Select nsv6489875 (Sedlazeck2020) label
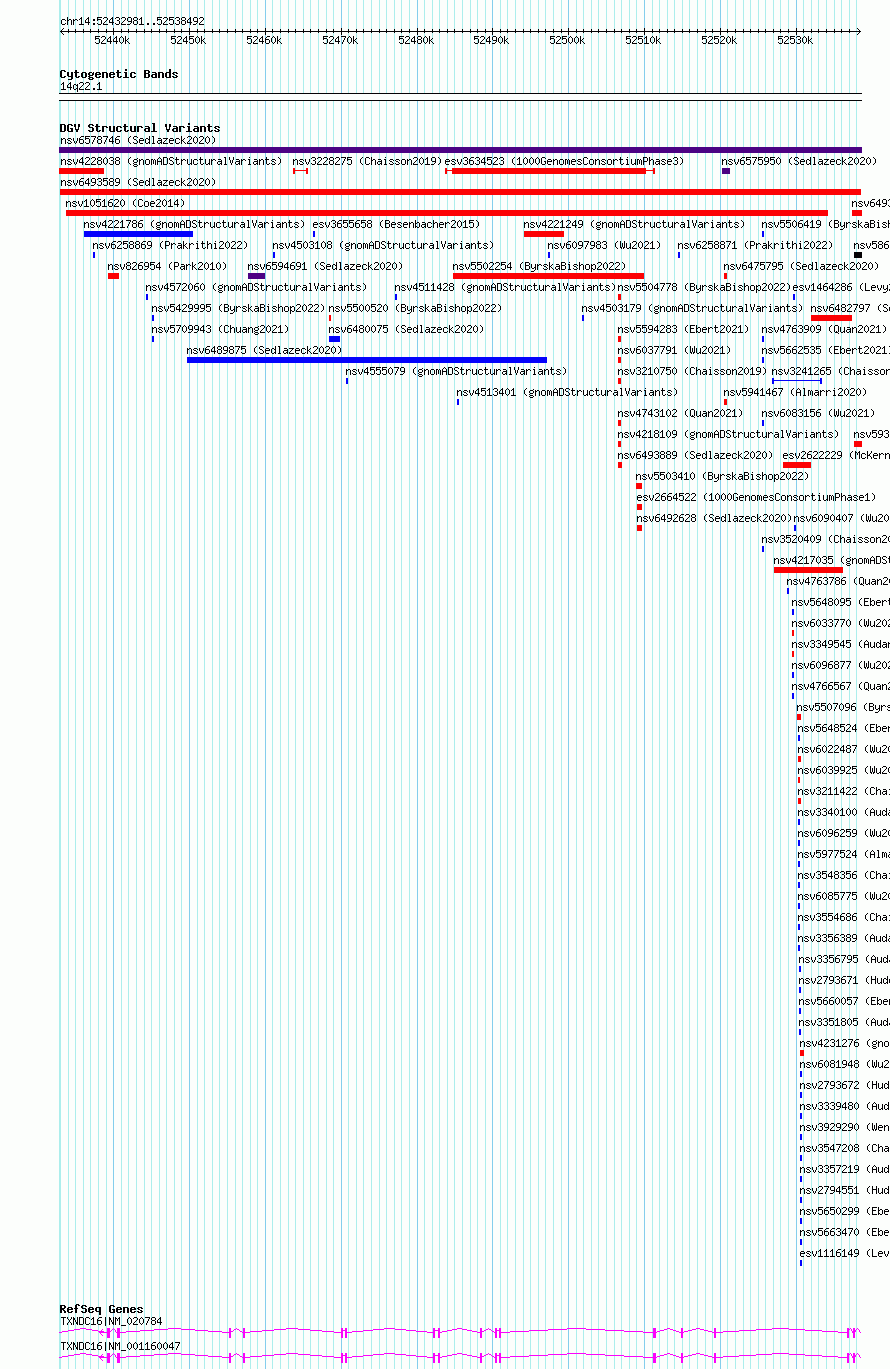 click(264, 350)
